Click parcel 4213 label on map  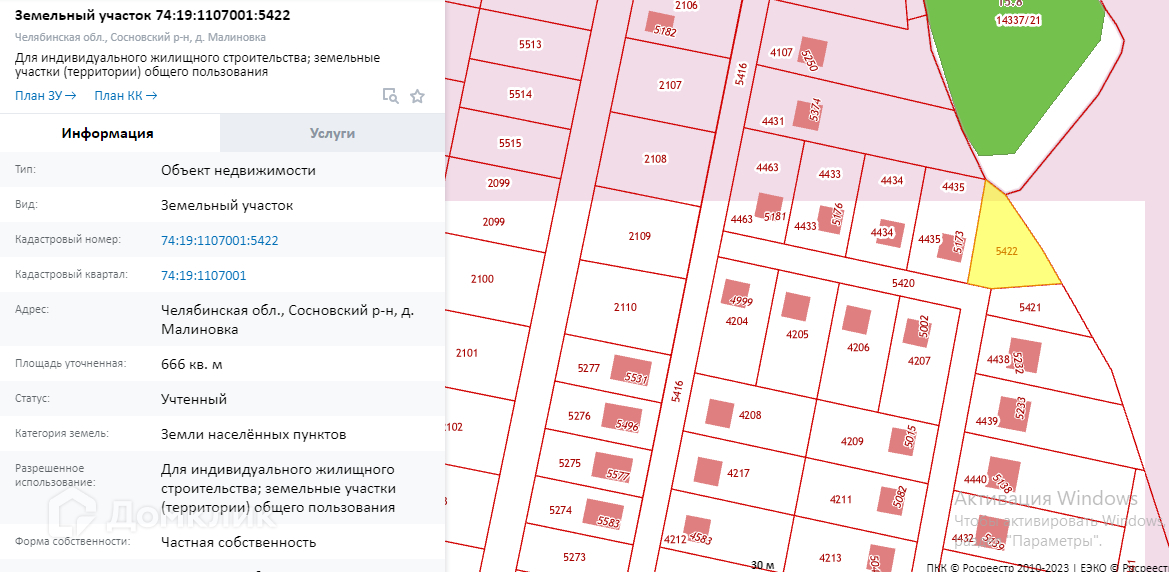point(830,557)
